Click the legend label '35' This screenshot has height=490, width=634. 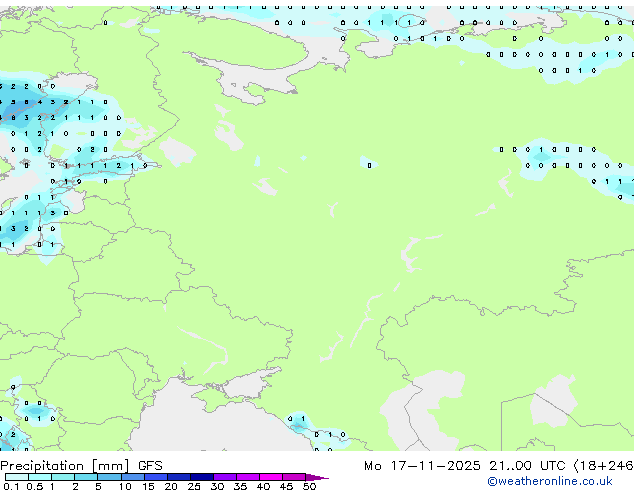tap(240, 486)
